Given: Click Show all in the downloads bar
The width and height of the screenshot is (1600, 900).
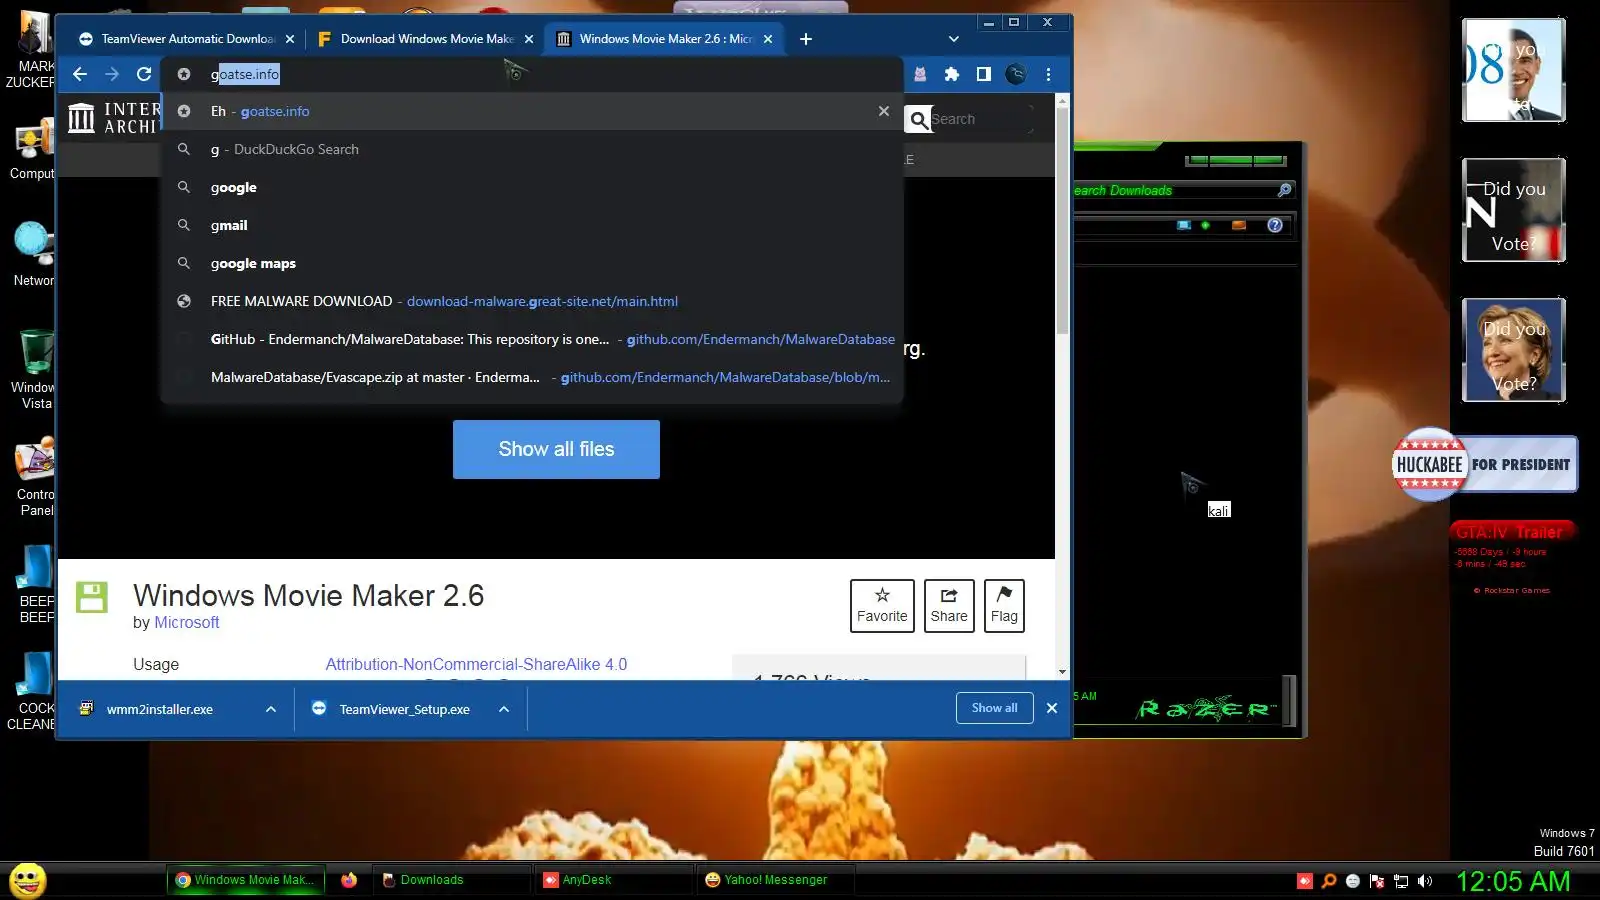Looking at the screenshot, I should (x=995, y=708).
